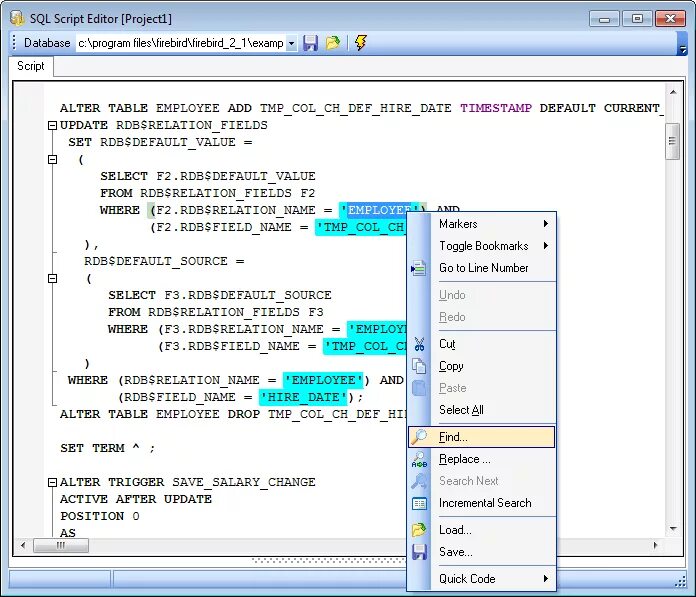Choose Save... from context menu
696x597 pixels.
[x=482, y=552]
